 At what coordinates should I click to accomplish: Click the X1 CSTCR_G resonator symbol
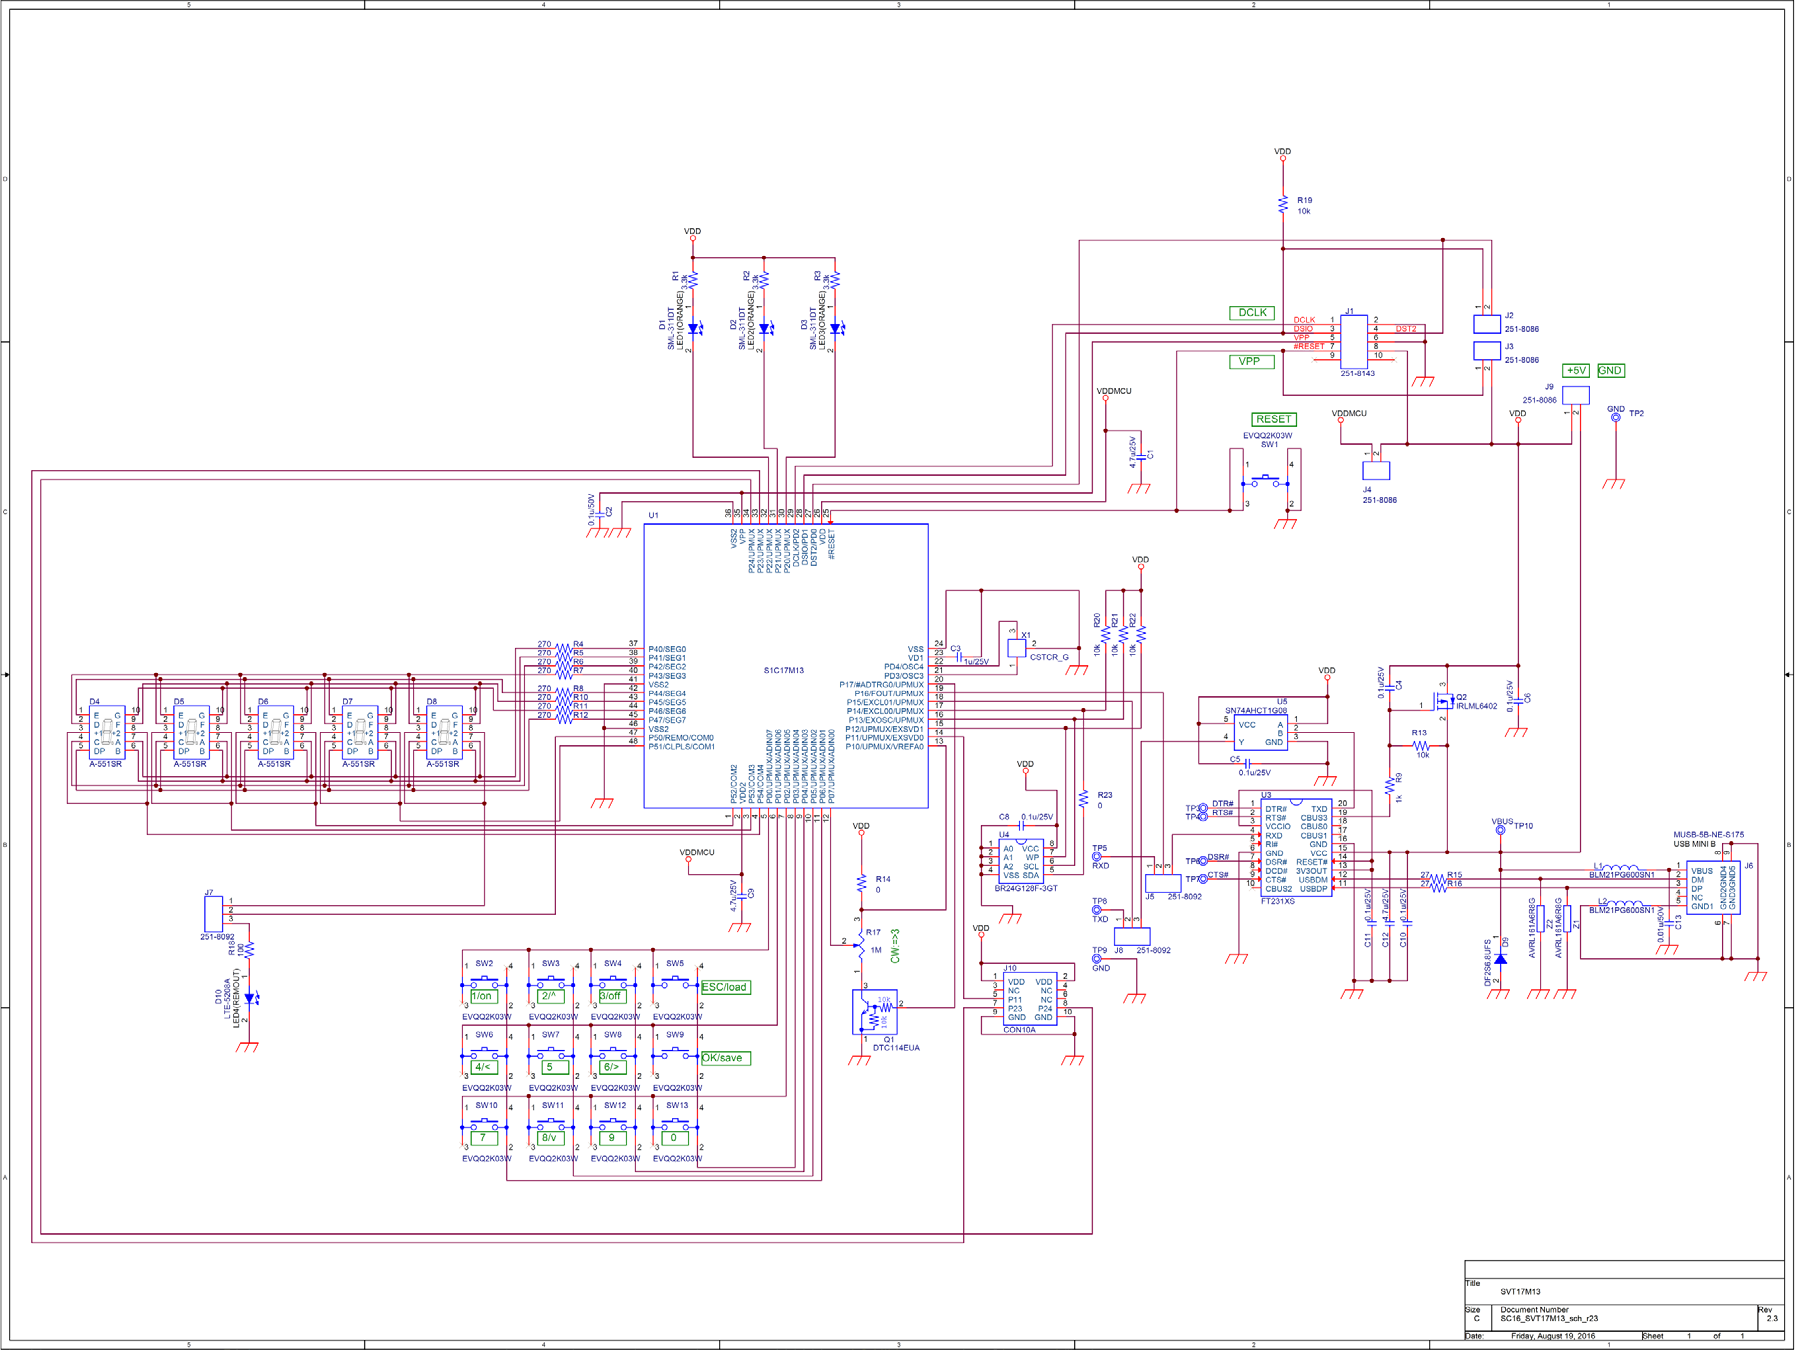pos(1016,647)
